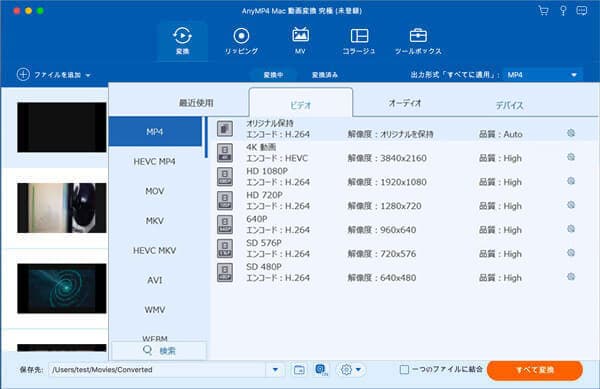Click the 4K 動画 preset icon
600x389 pixels.
click(x=225, y=153)
